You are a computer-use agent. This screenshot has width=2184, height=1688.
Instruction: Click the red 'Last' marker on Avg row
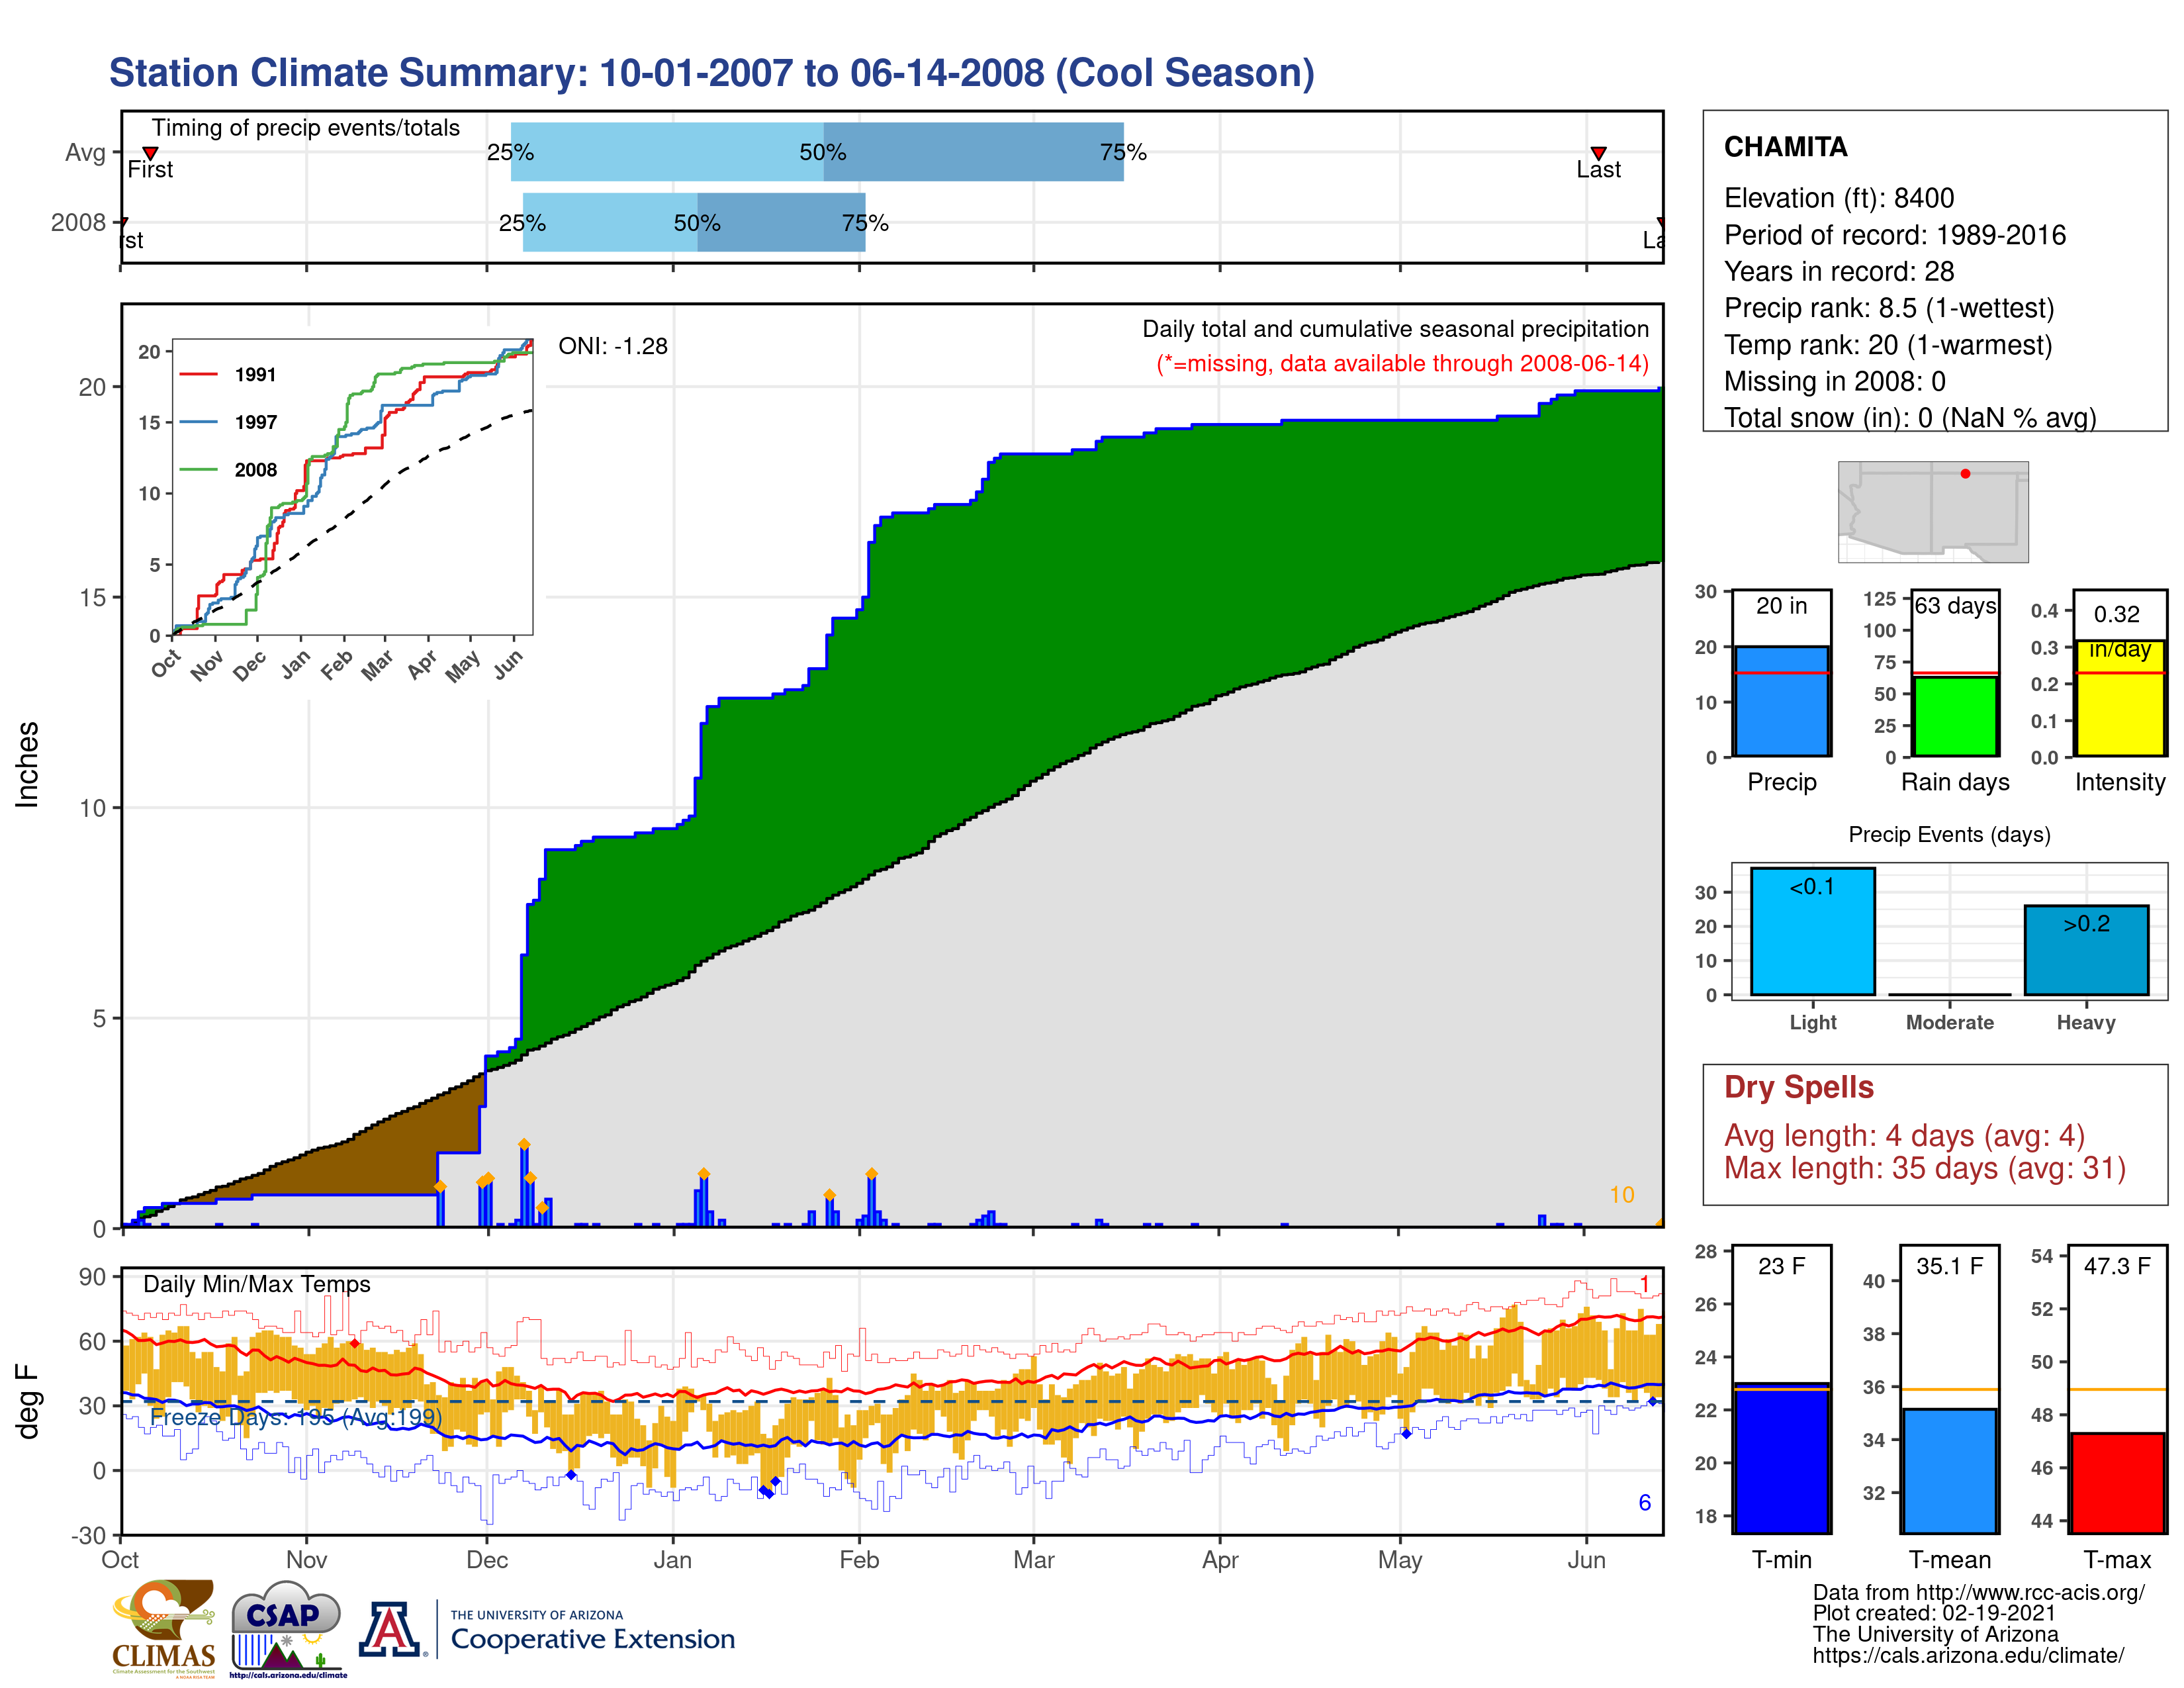(1598, 153)
